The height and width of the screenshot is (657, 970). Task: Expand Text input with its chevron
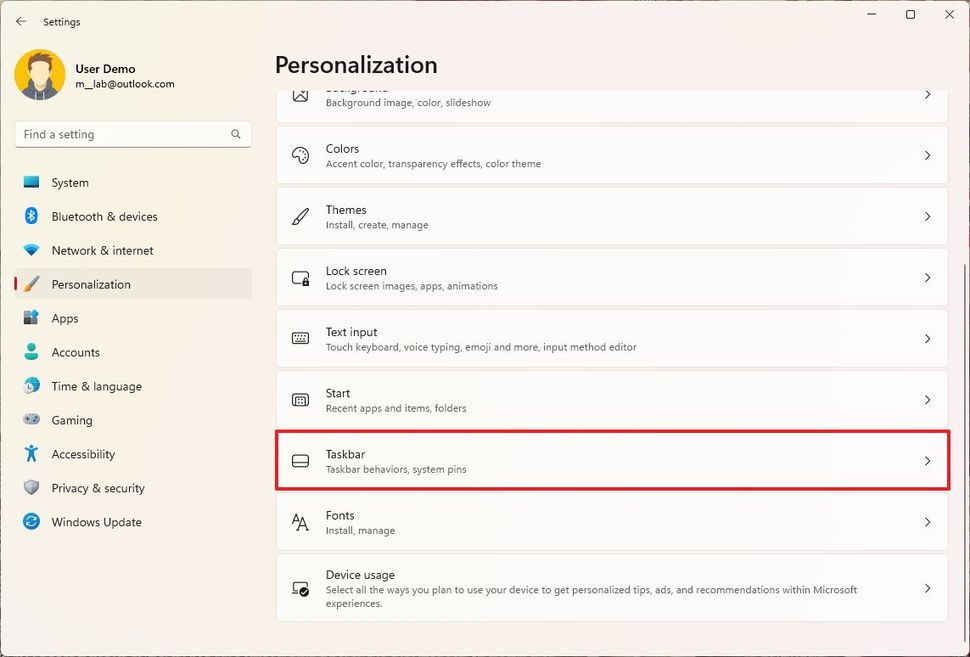pyautogui.click(x=927, y=339)
